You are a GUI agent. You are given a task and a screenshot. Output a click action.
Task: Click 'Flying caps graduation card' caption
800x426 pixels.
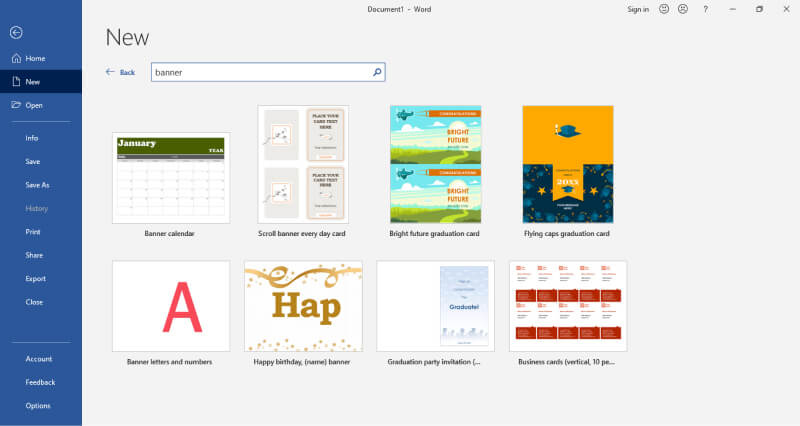coord(567,234)
